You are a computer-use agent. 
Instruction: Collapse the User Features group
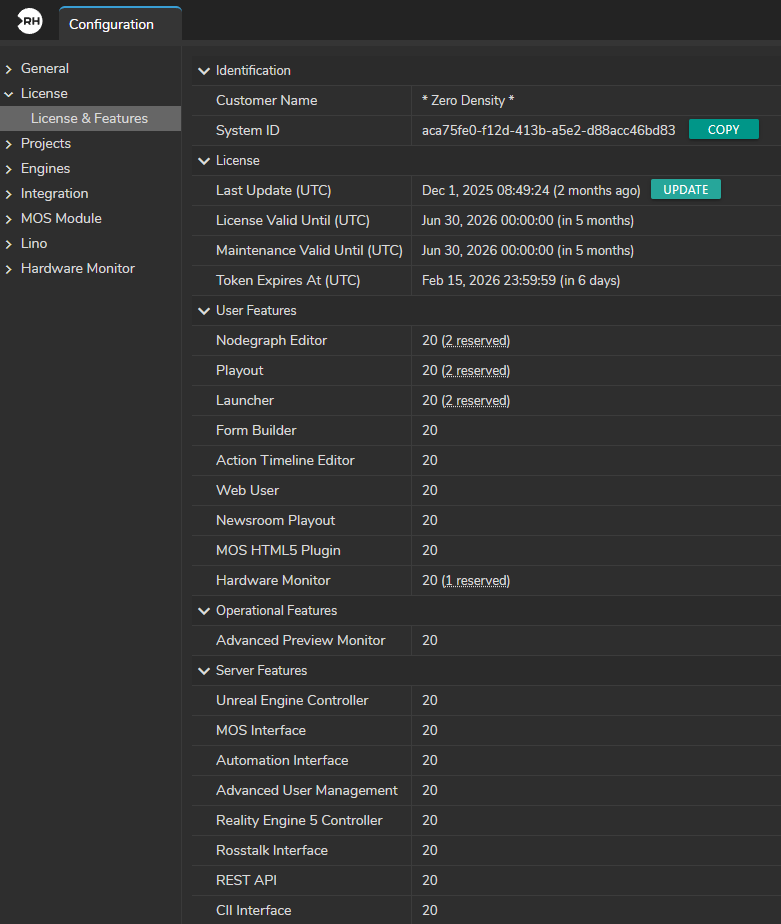(x=204, y=311)
